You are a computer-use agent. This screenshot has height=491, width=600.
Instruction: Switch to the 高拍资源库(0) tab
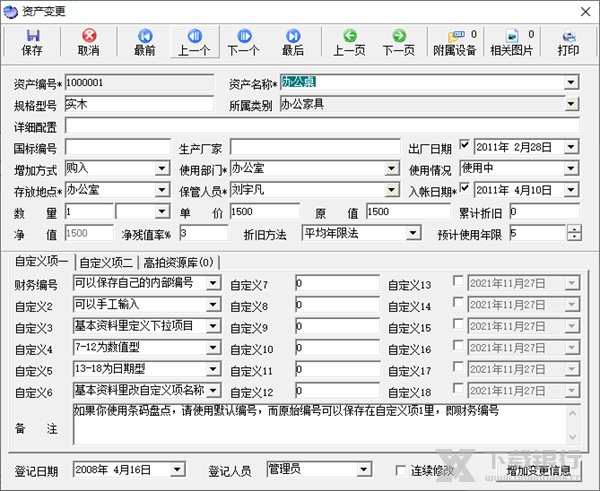(x=178, y=263)
